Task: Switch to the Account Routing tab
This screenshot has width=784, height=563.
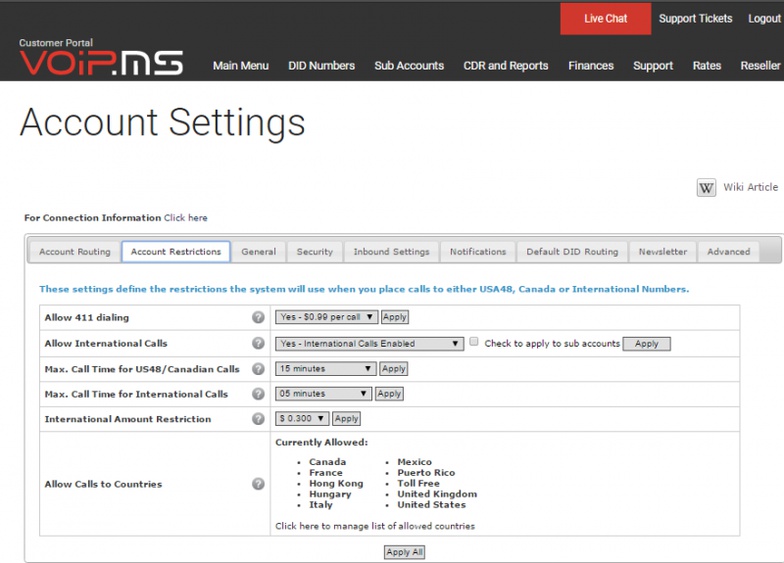Action: click(x=75, y=252)
